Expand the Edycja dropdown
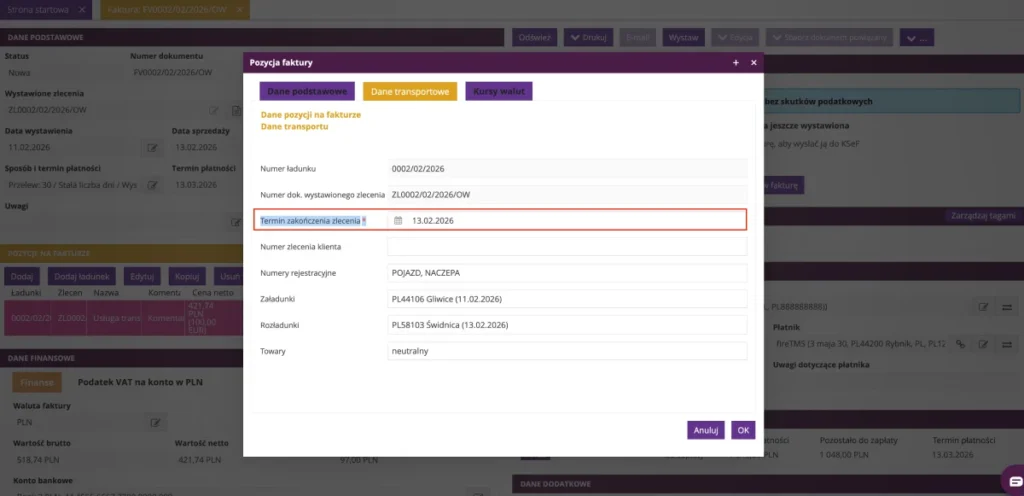This screenshot has height=496, width=1024. pyautogui.click(x=735, y=37)
